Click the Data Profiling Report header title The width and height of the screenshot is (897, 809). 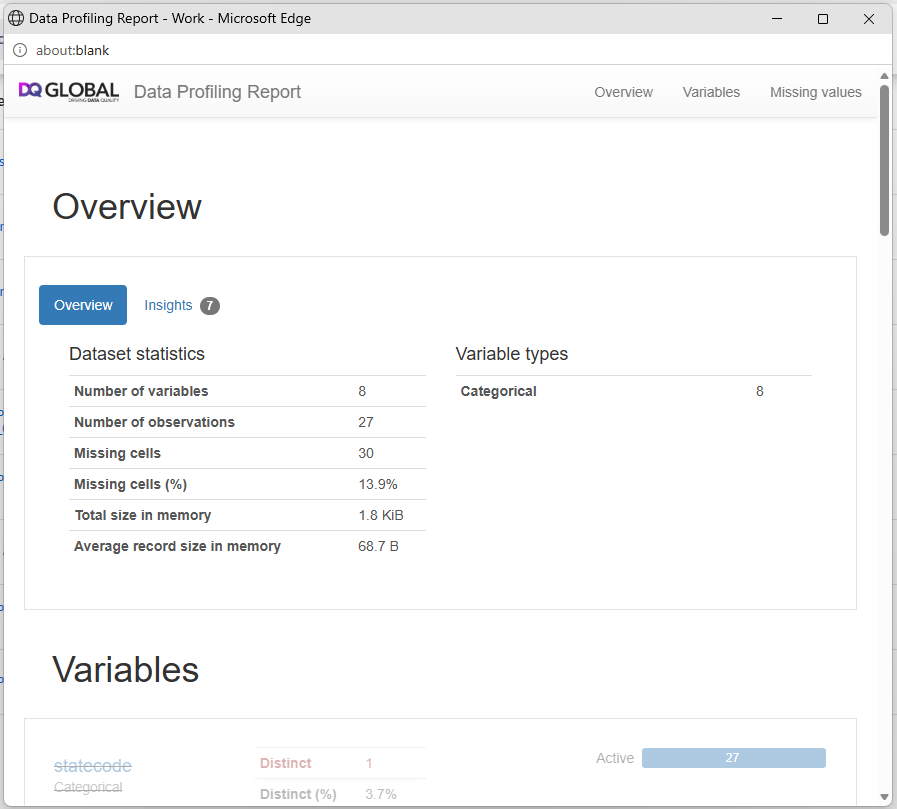point(217,92)
